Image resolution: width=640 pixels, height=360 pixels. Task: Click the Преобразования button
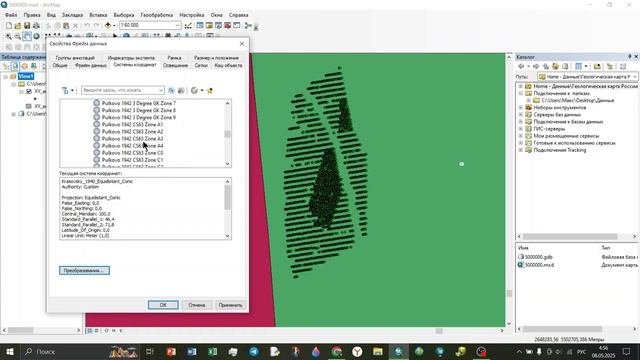coord(84,270)
